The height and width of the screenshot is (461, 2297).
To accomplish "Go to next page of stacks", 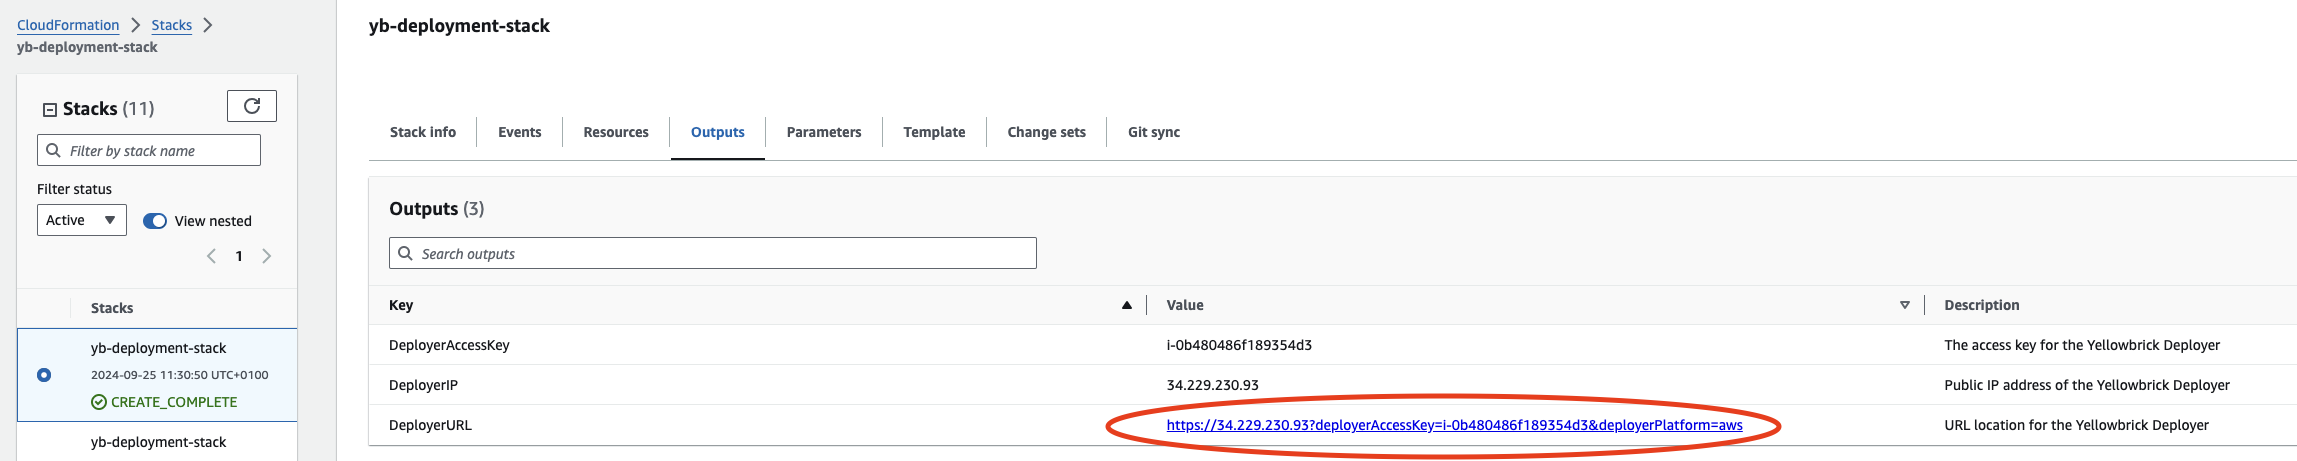I will [x=267, y=256].
